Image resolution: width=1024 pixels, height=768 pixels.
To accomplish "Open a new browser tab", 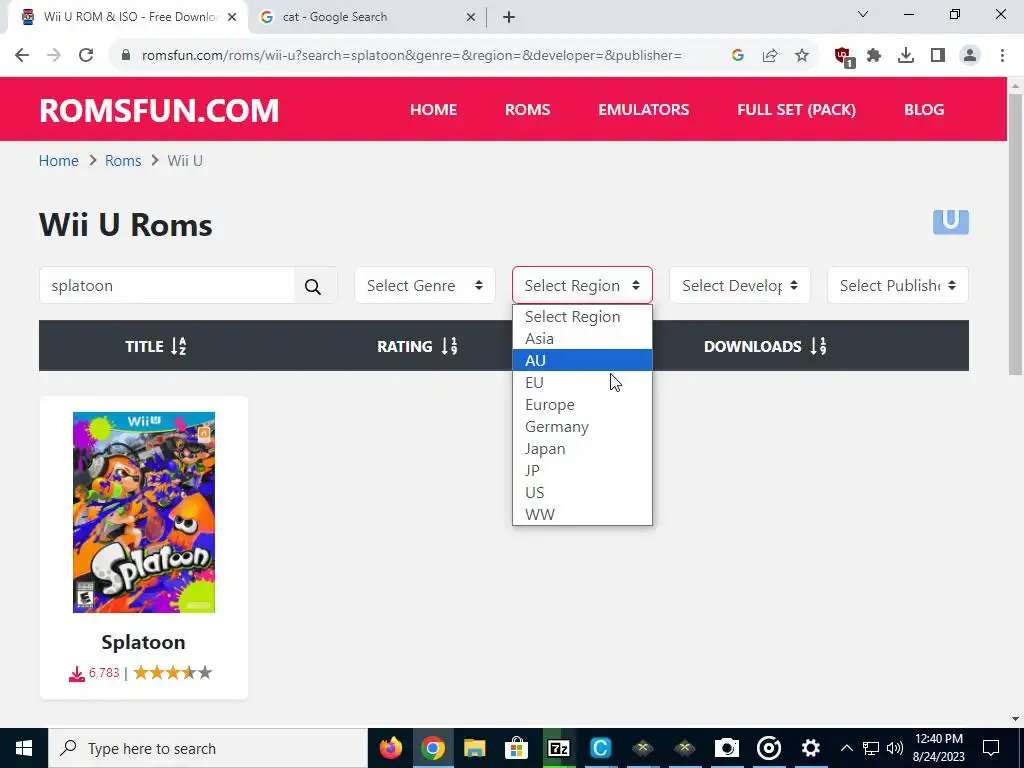I will pos(509,17).
